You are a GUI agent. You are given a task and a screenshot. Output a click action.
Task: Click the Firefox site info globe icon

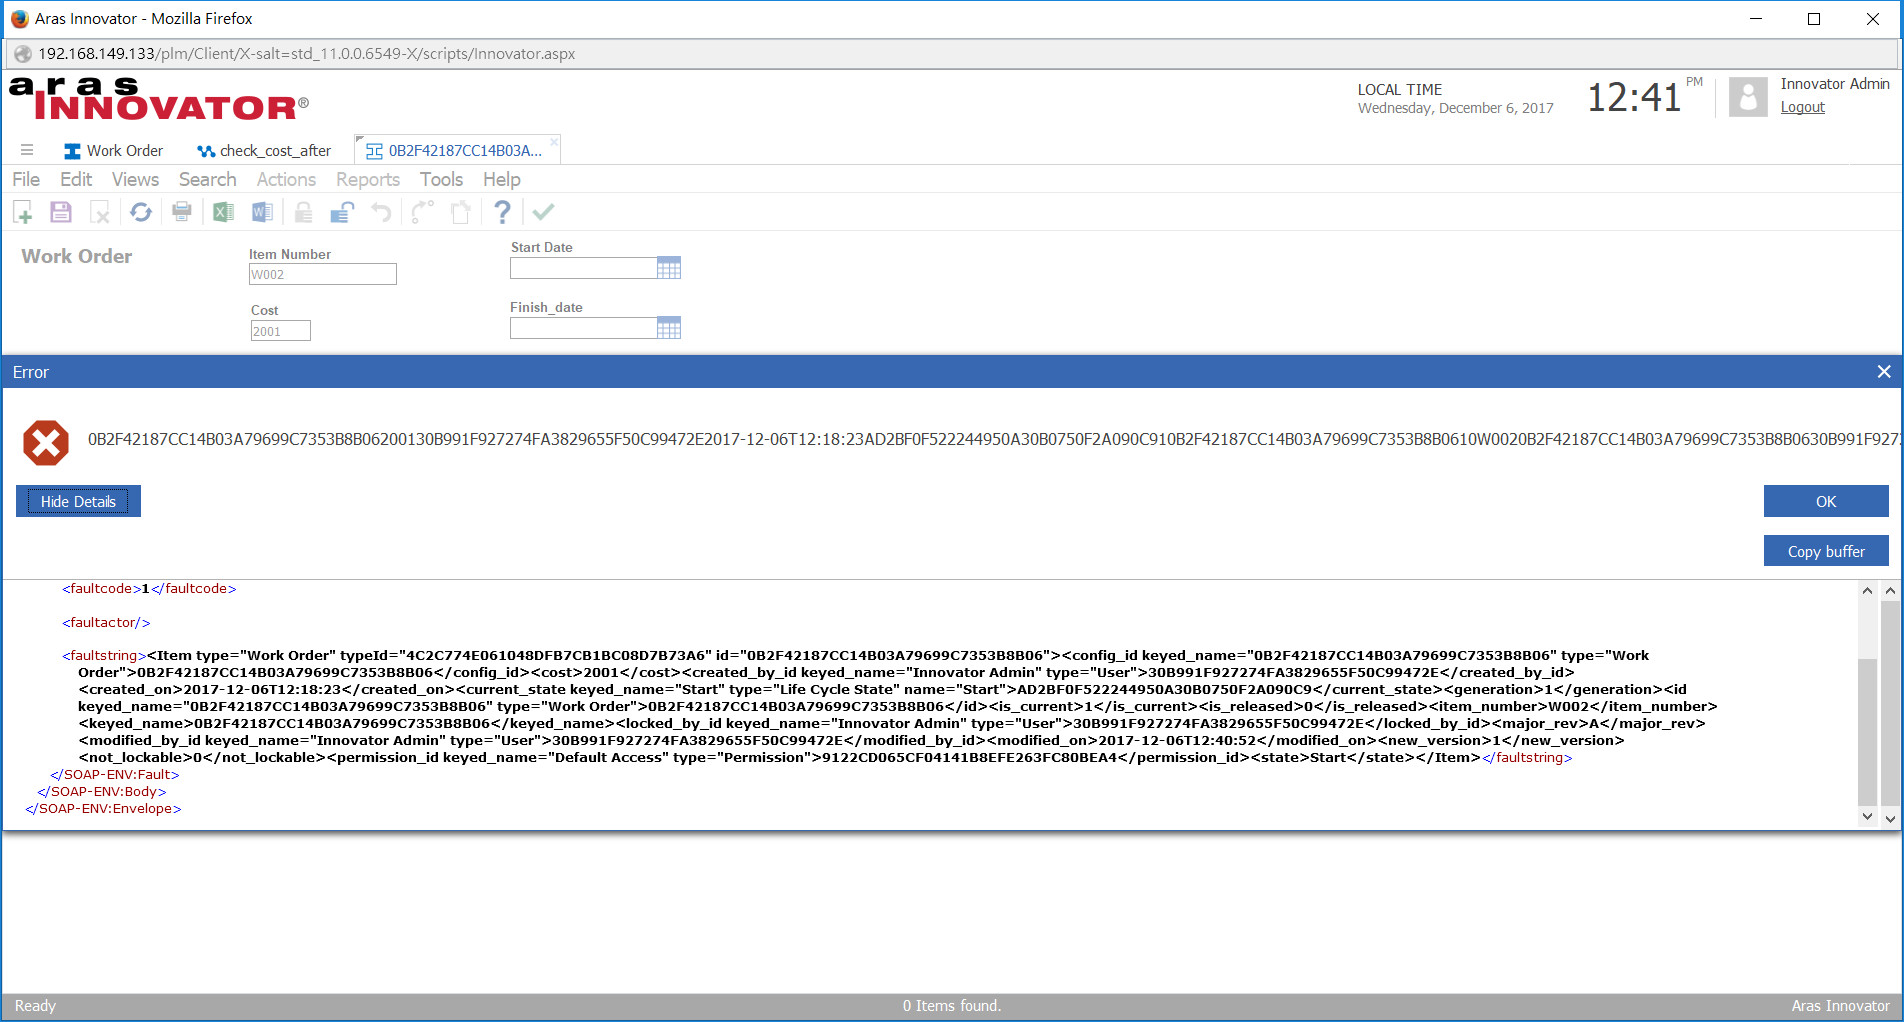pos(22,54)
